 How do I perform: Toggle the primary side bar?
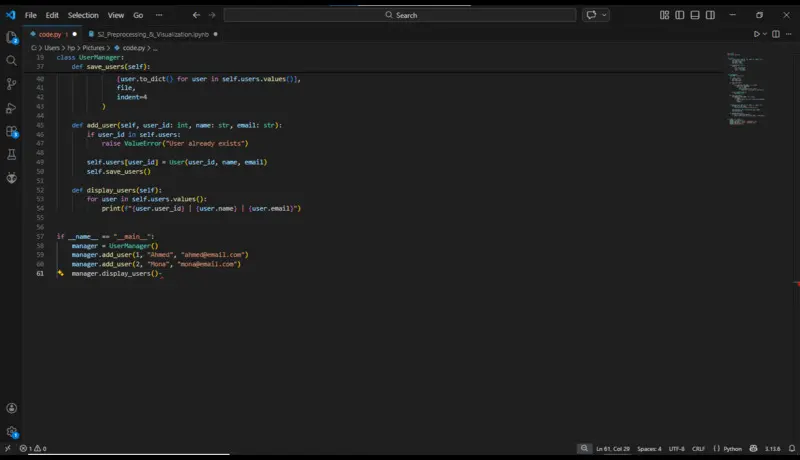(680, 15)
